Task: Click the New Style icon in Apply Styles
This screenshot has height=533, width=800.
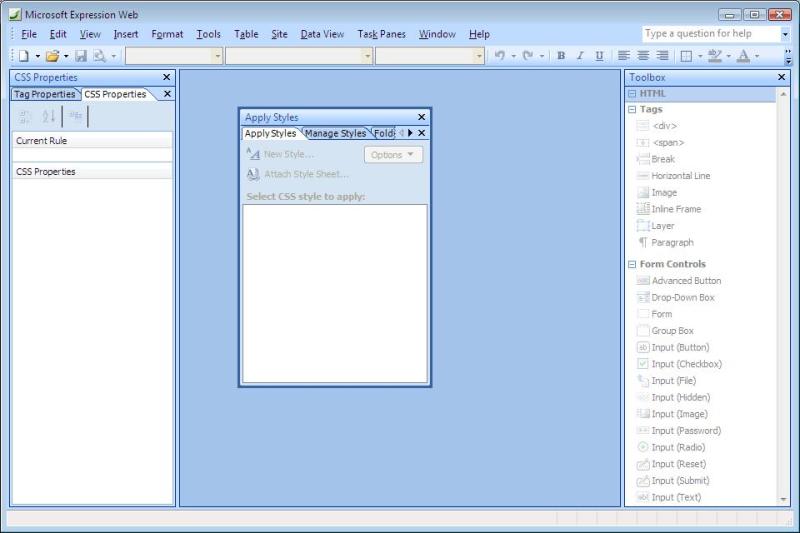Action: (x=253, y=154)
